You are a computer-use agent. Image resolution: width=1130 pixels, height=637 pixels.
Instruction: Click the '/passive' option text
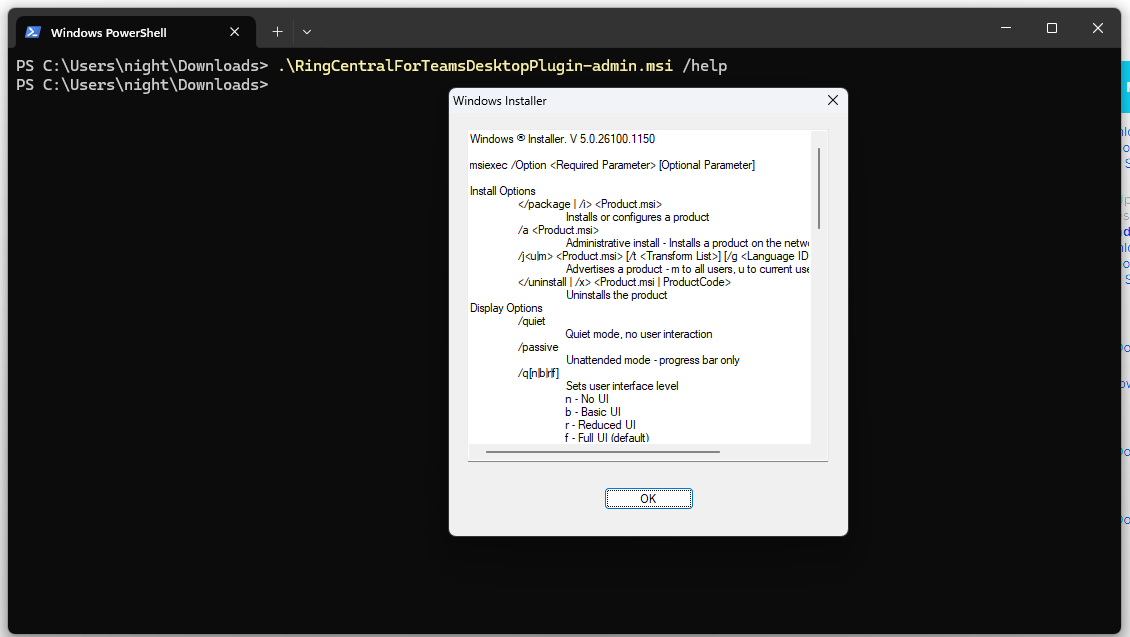point(538,347)
